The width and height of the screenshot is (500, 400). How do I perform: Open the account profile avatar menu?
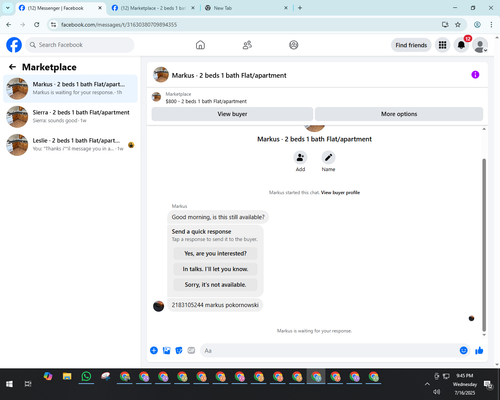click(x=480, y=45)
